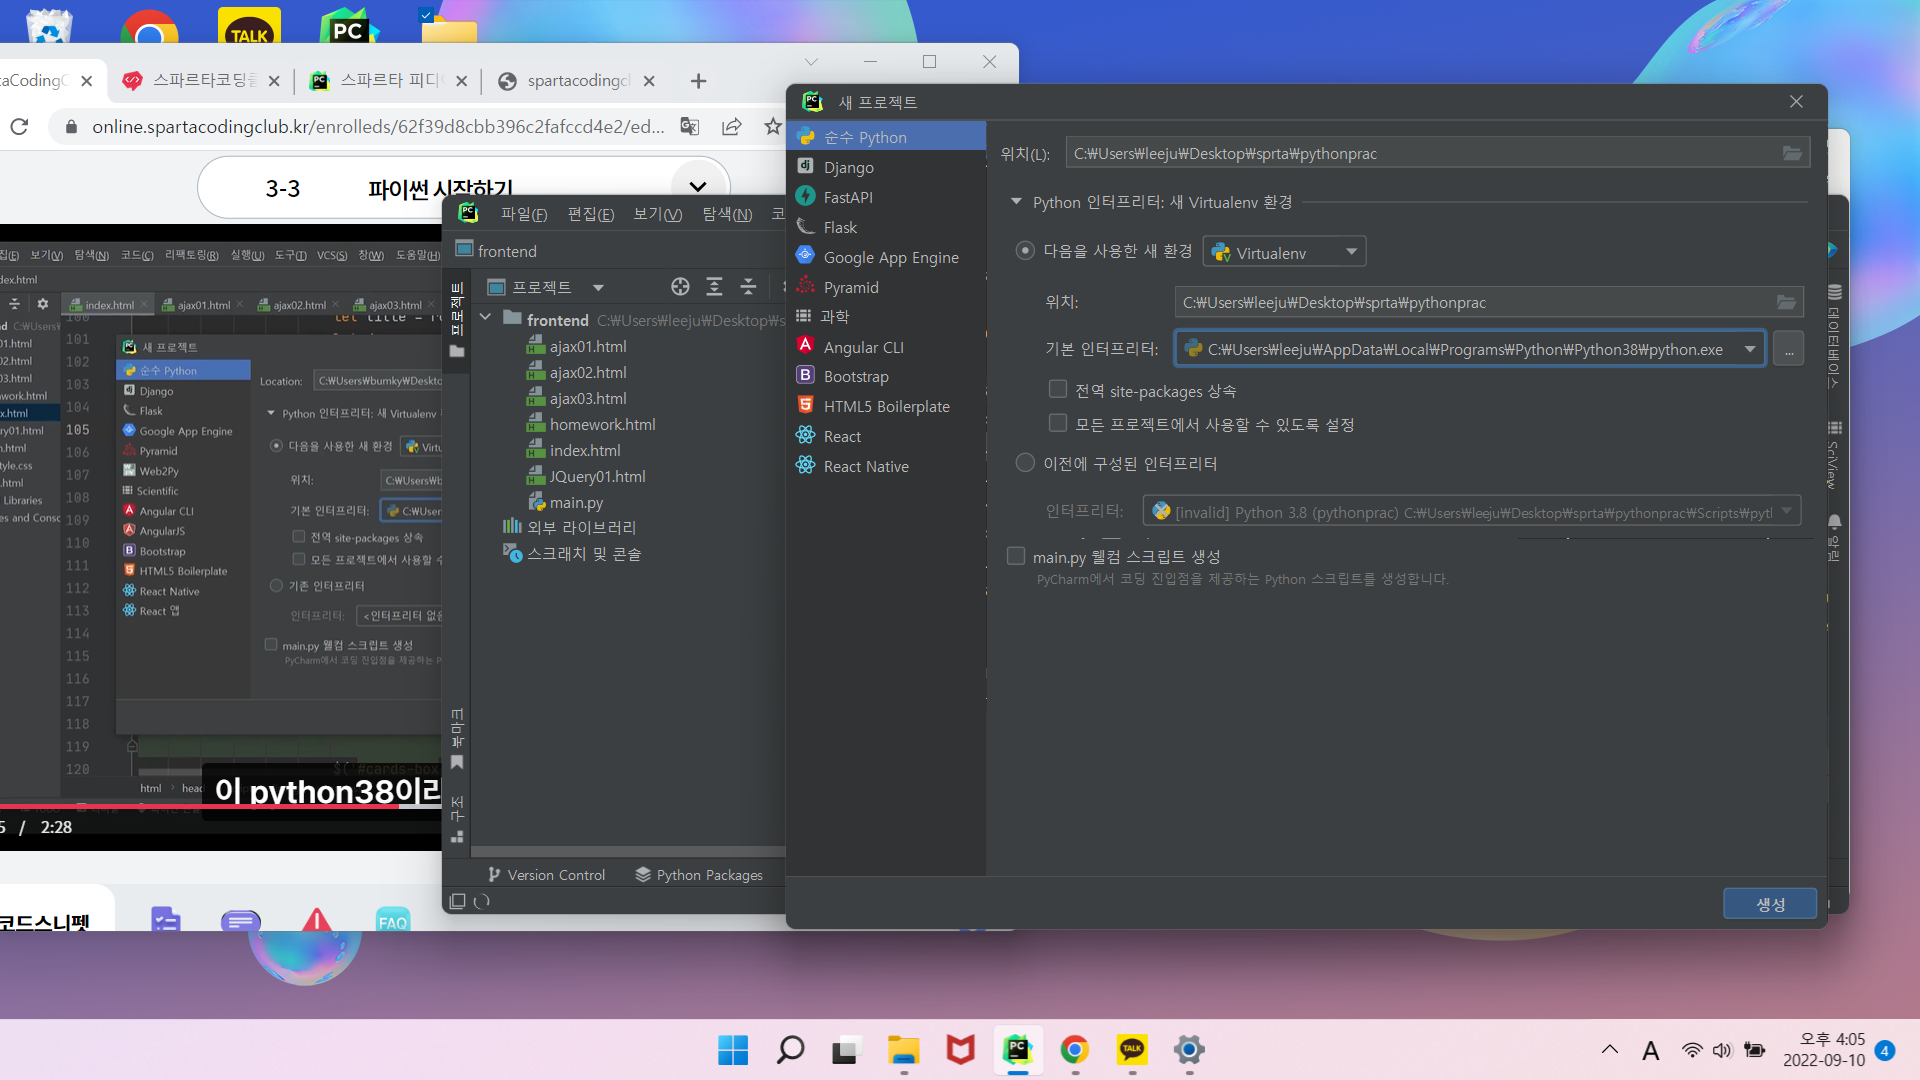Viewport: 1920px width, 1080px height.
Task: Collapse 'Python 인터프리터' section triangle
Action: (1016, 202)
